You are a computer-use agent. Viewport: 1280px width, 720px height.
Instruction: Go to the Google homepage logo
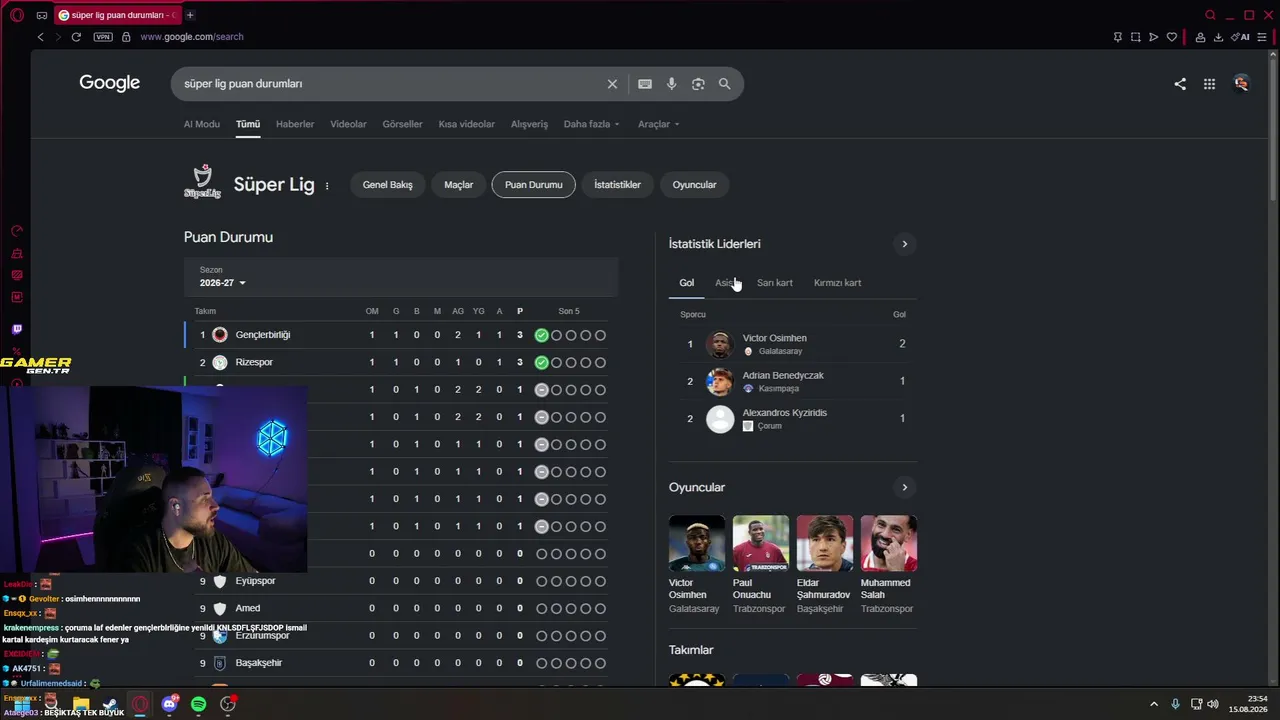pyautogui.click(x=110, y=83)
